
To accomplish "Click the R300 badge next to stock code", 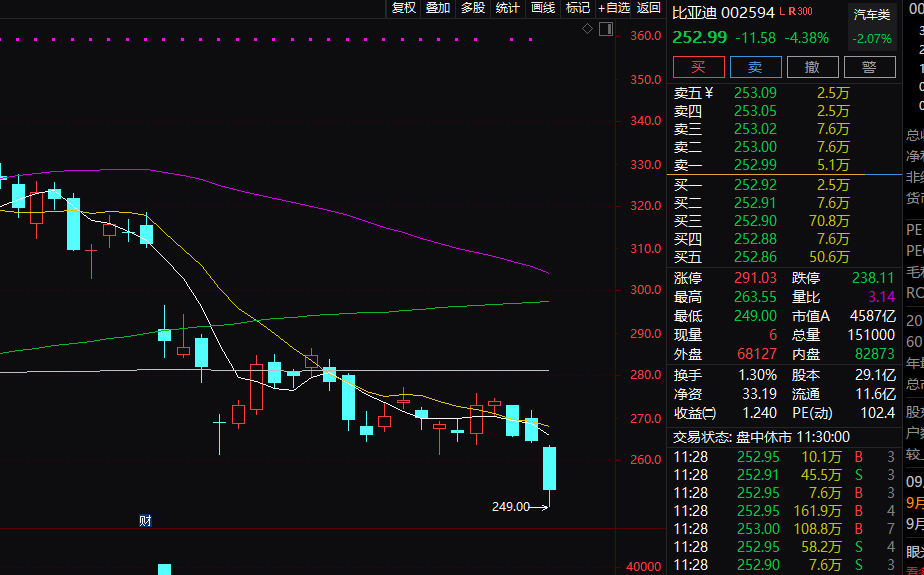I will pyautogui.click(x=799, y=12).
